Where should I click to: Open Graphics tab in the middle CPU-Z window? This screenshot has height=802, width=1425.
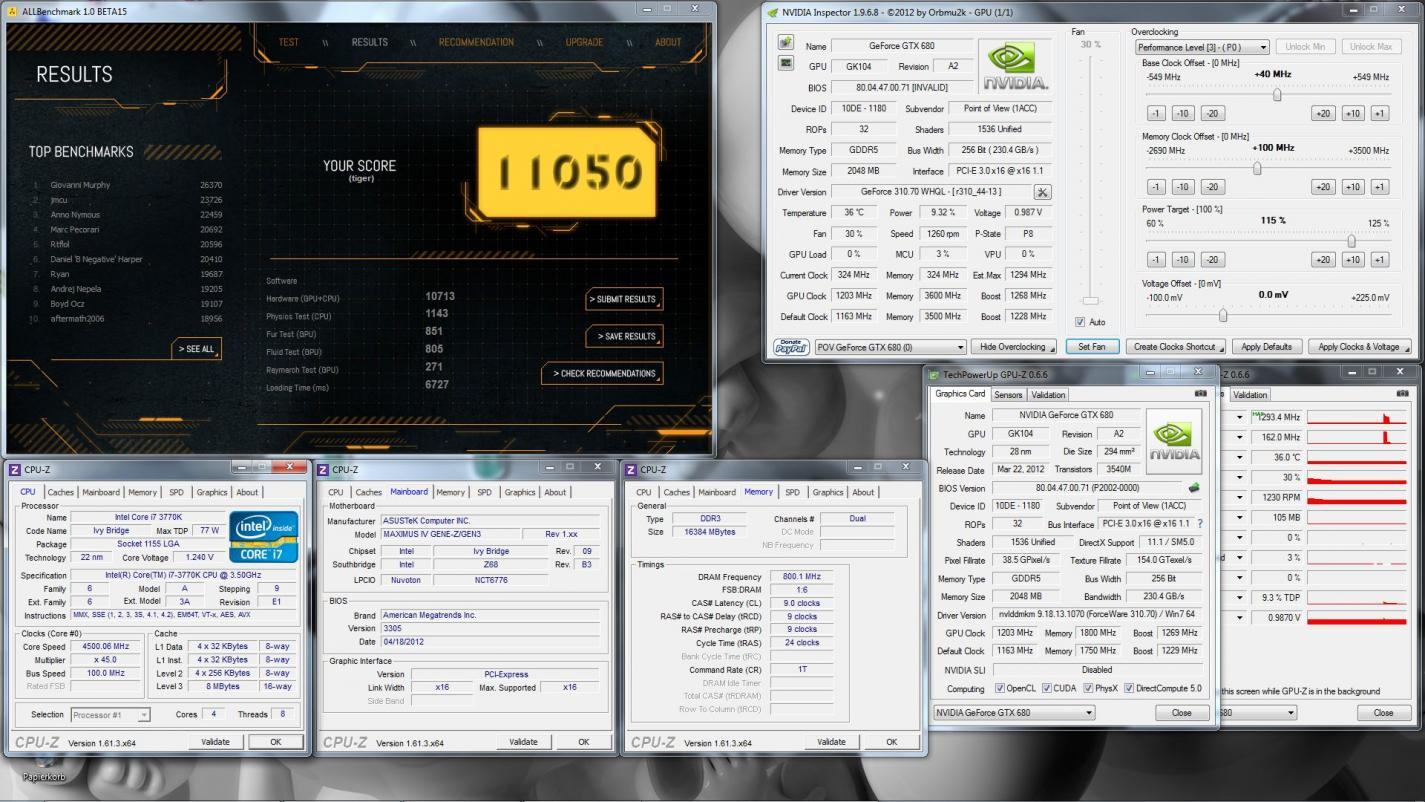click(519, 492)
